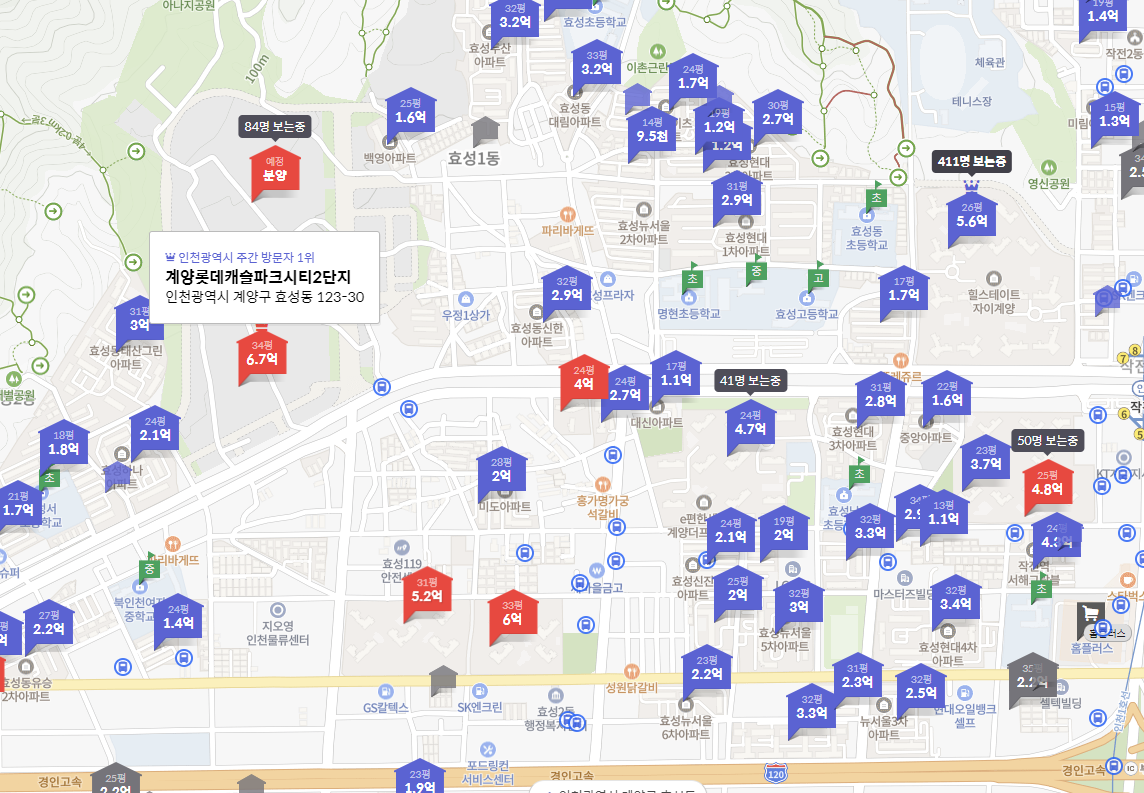Viewport: 1144px width, 793px height.
Task: Click the 영신공원 park icon
Action: [1049, 168]
